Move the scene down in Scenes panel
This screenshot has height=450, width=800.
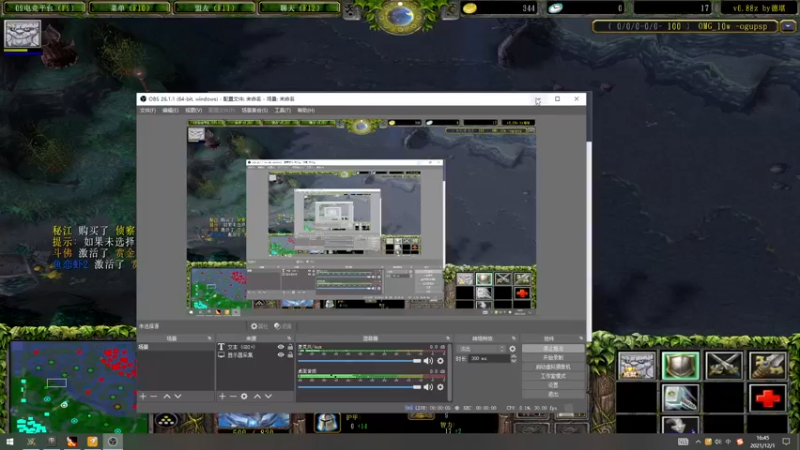178,396
